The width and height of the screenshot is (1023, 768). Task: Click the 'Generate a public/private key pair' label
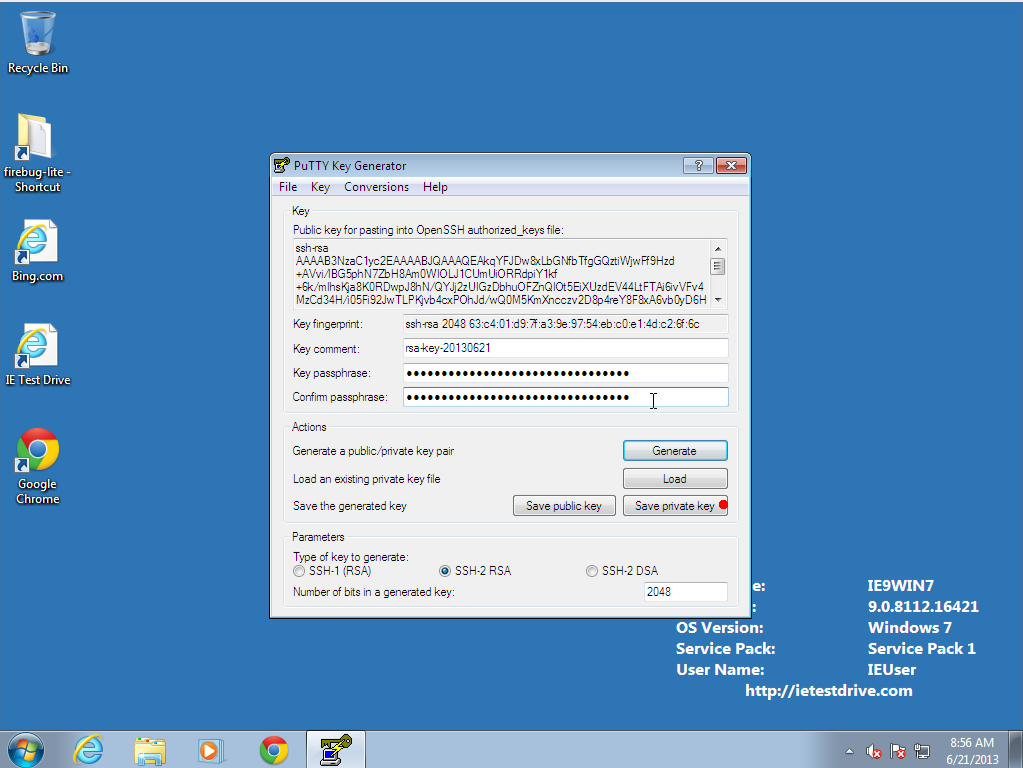tap(373, 451)
